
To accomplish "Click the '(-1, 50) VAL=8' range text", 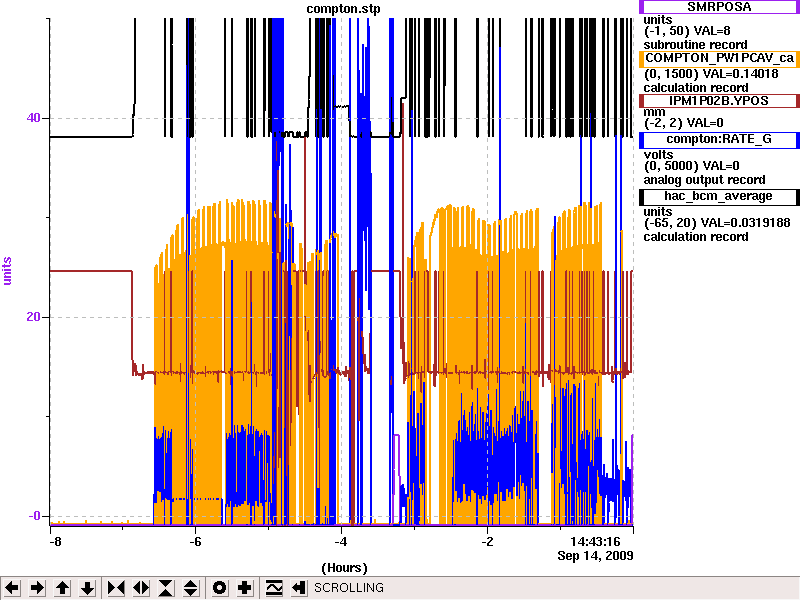I will [687, 31].
